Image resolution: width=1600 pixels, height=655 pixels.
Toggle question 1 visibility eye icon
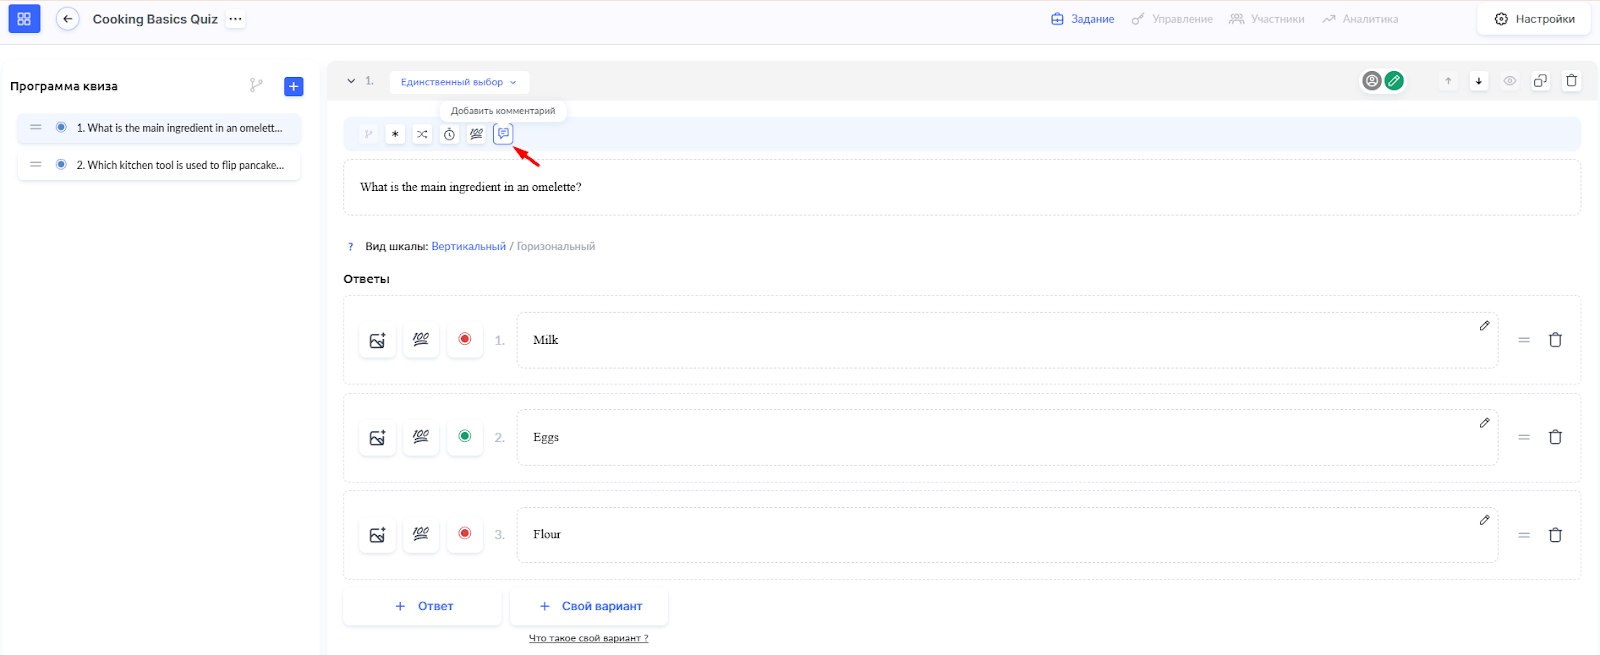point(1510,81)
